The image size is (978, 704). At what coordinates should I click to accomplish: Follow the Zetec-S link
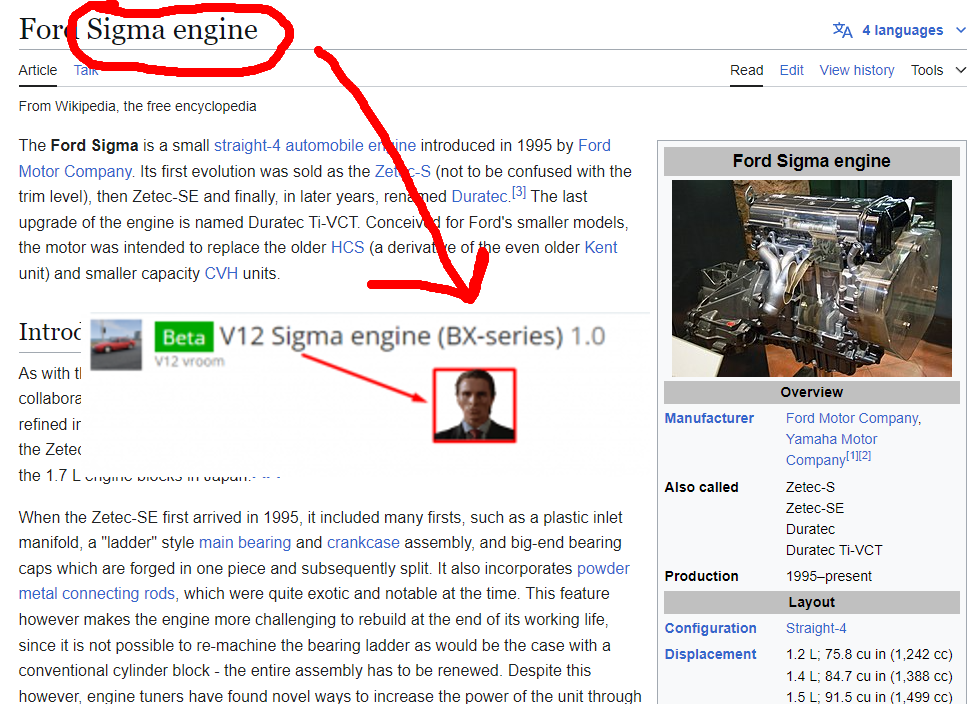coord(402,171)
